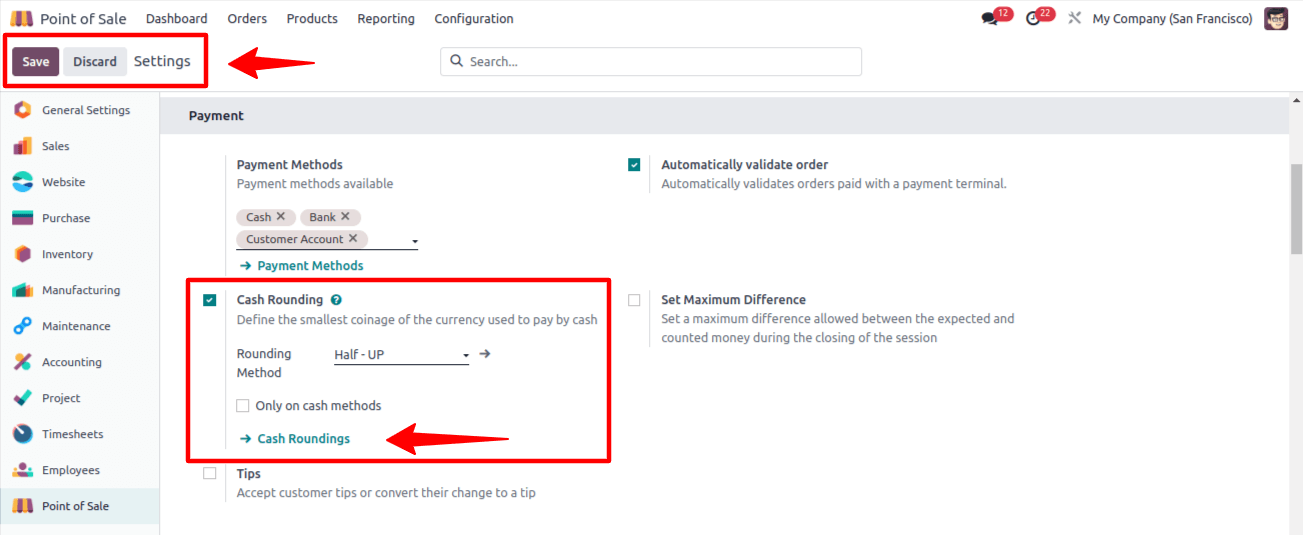Click the search magnifier icon

pyautogui.click(x=457, y=61)
